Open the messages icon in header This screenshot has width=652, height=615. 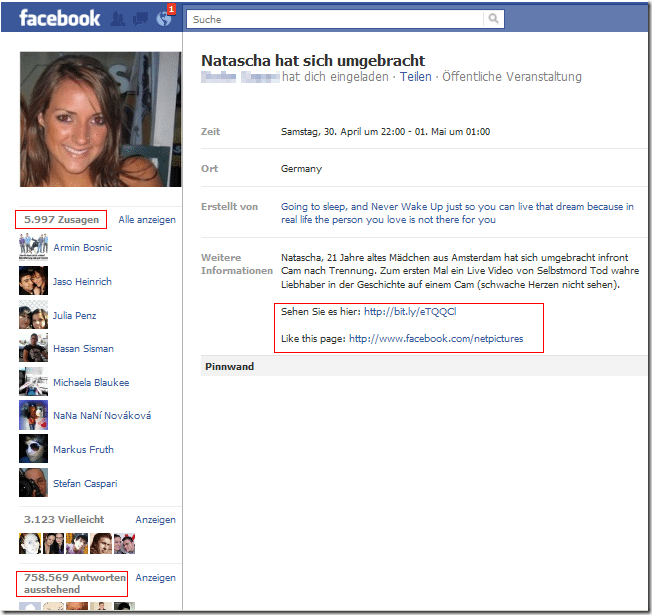point(141,19)
